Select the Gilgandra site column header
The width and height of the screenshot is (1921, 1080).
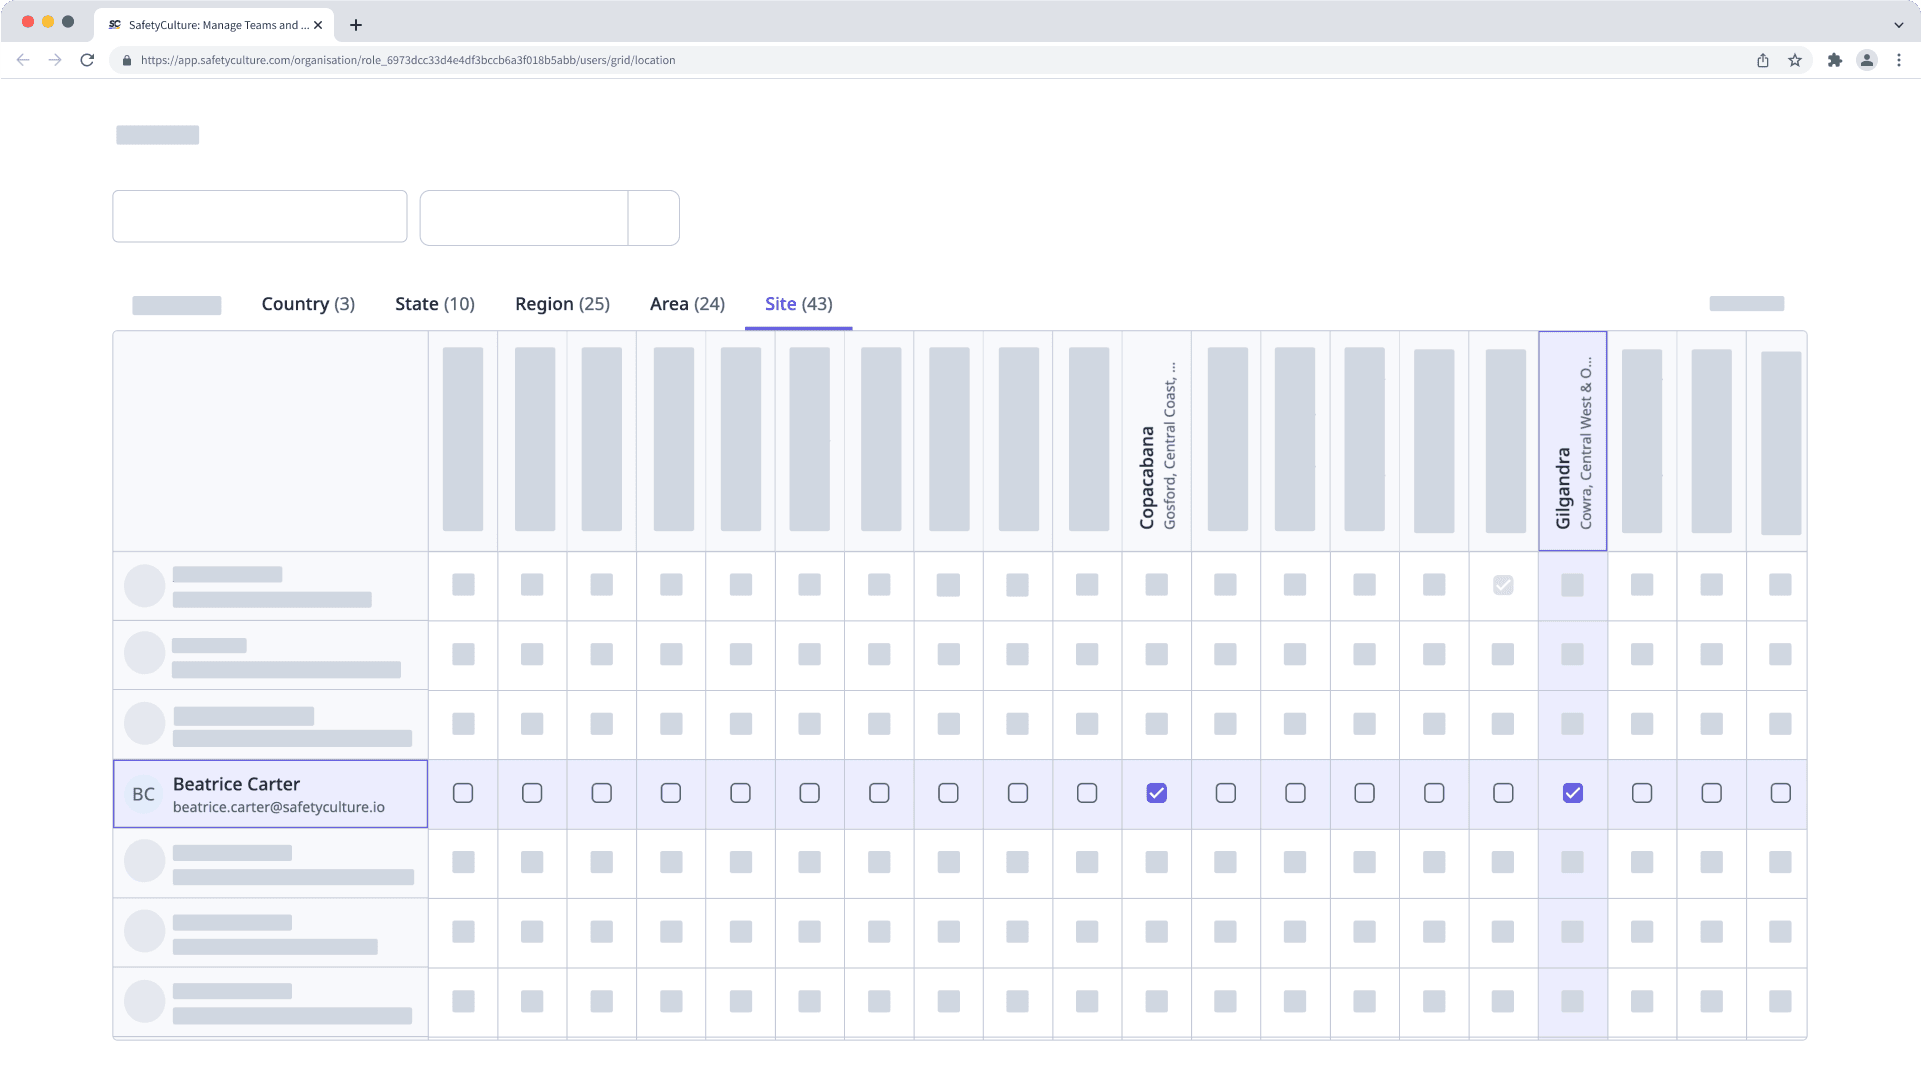[x=1572, y=440]
